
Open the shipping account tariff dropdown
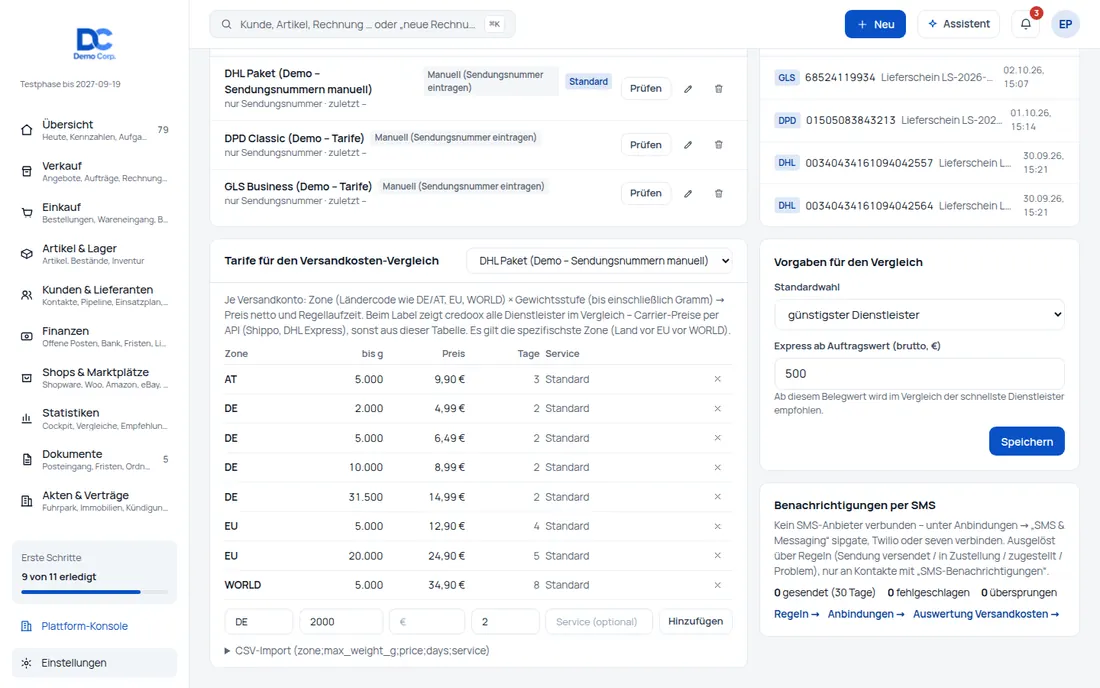[599, 261]
